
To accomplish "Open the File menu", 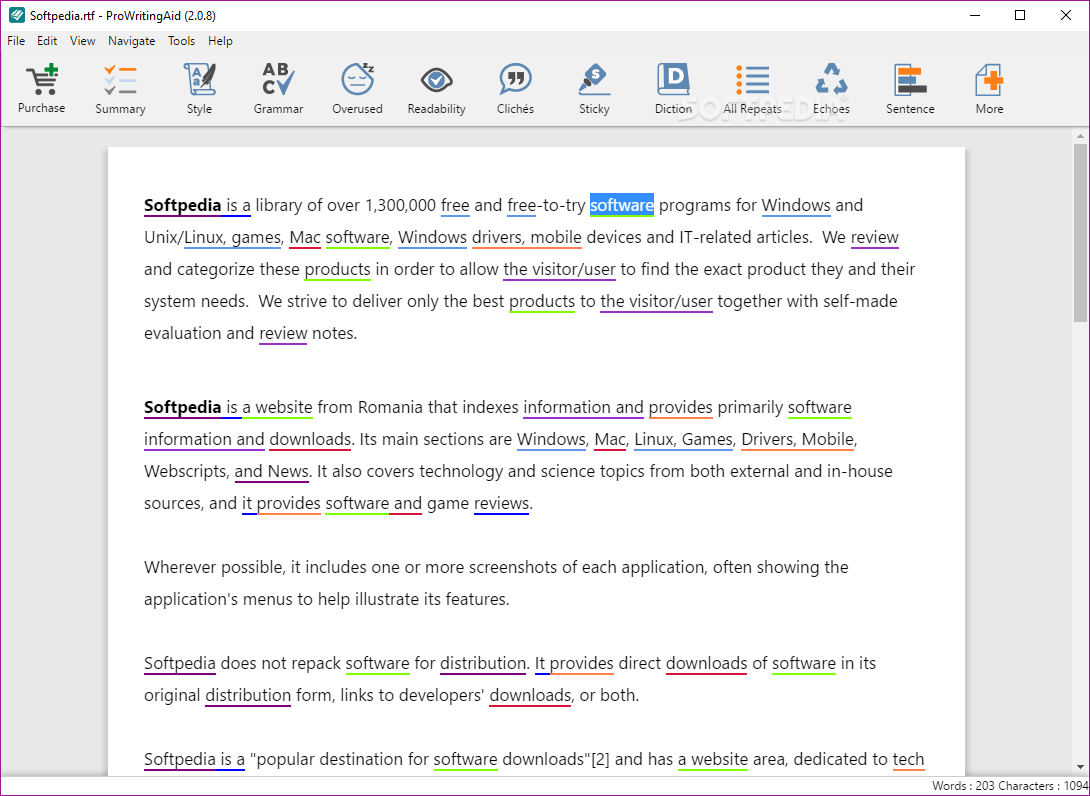I will click(16, 41).
